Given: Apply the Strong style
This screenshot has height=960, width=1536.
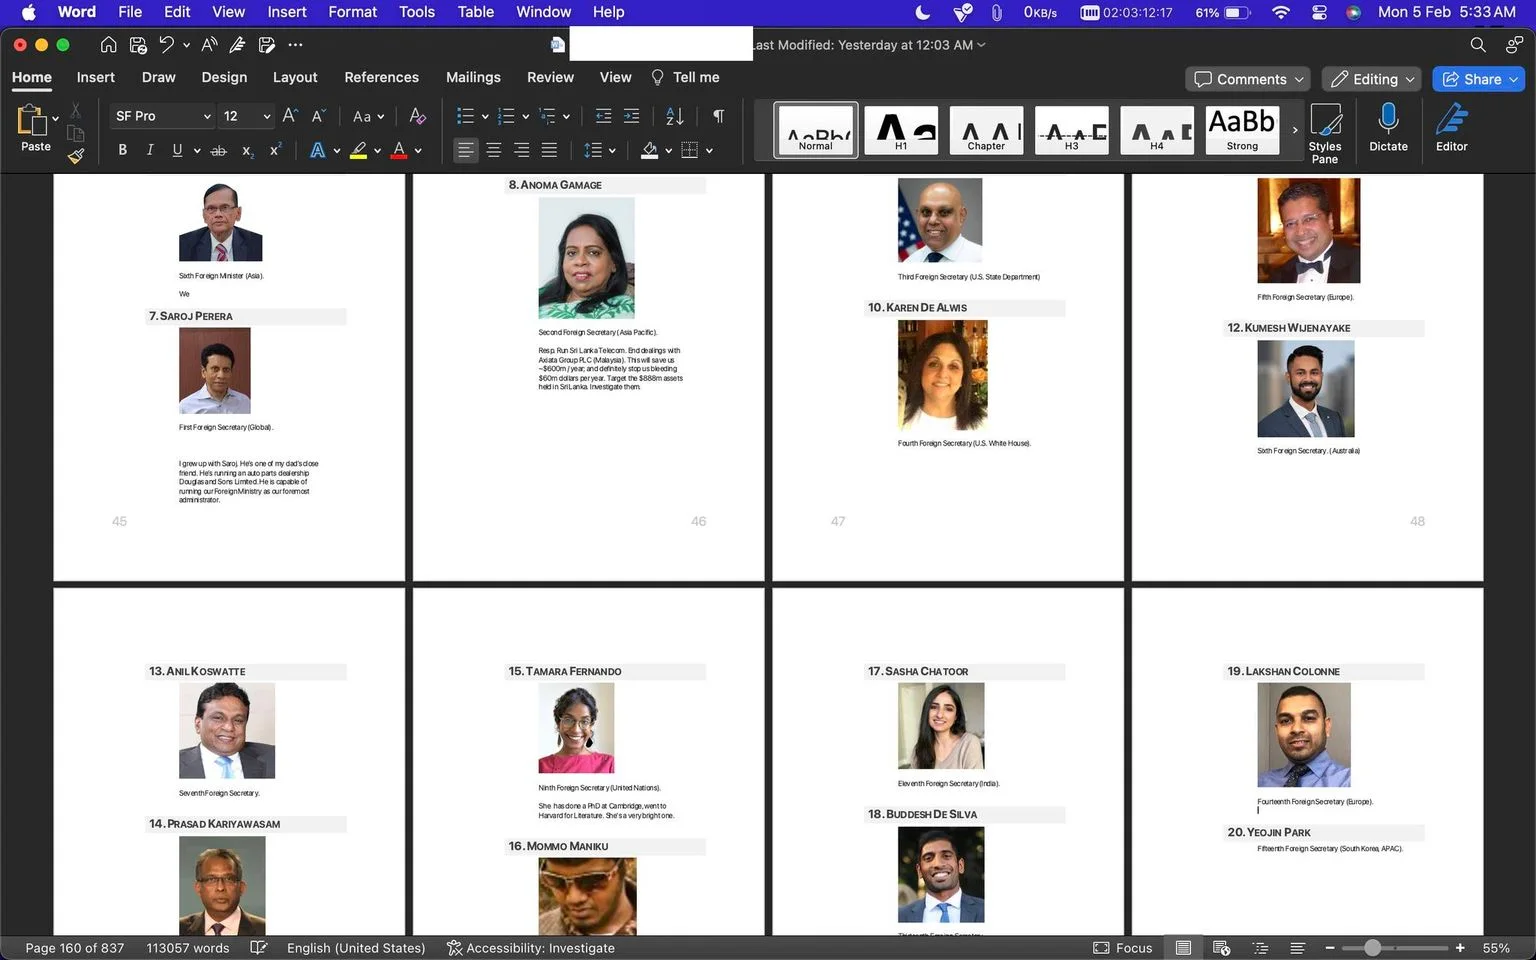Looking at the screenshot, I should [1242, 130].
